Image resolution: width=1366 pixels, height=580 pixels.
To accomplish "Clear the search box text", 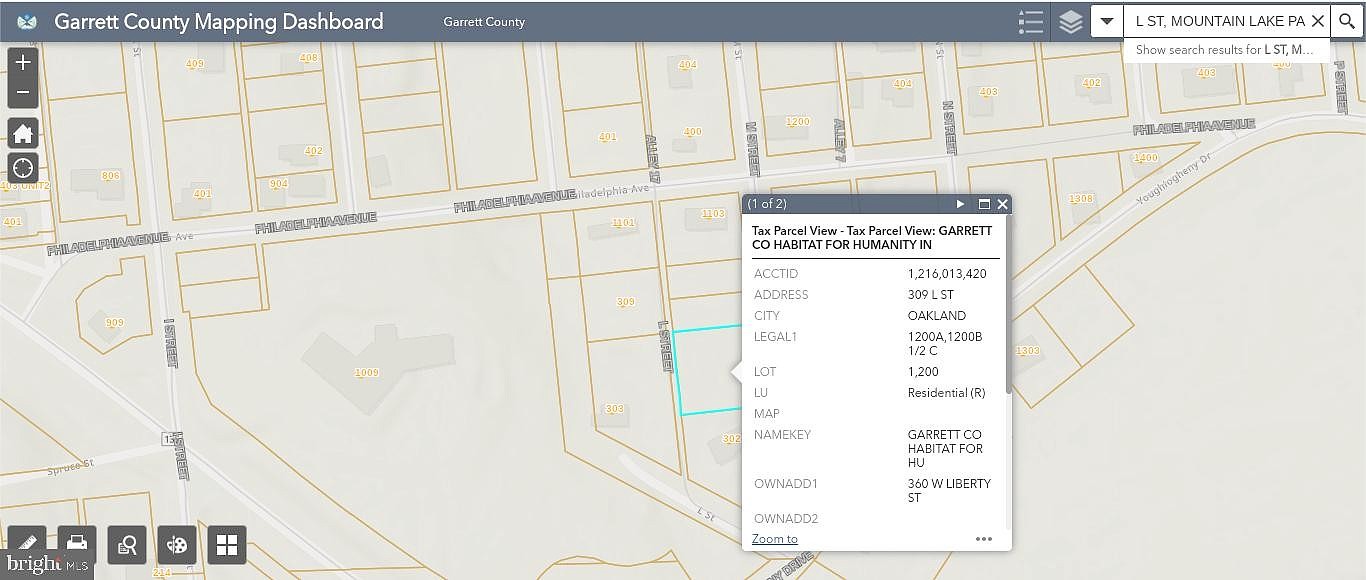I will coord(1317,21).
